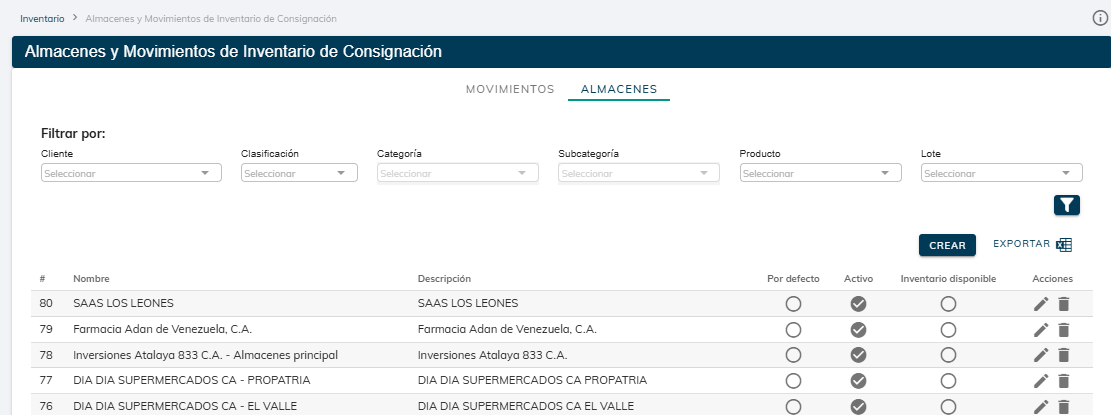Edit DIA DIA SUPERMERCADOS PROPATRIA row
Screen dimensions: 1111x415
(1041, 381)
